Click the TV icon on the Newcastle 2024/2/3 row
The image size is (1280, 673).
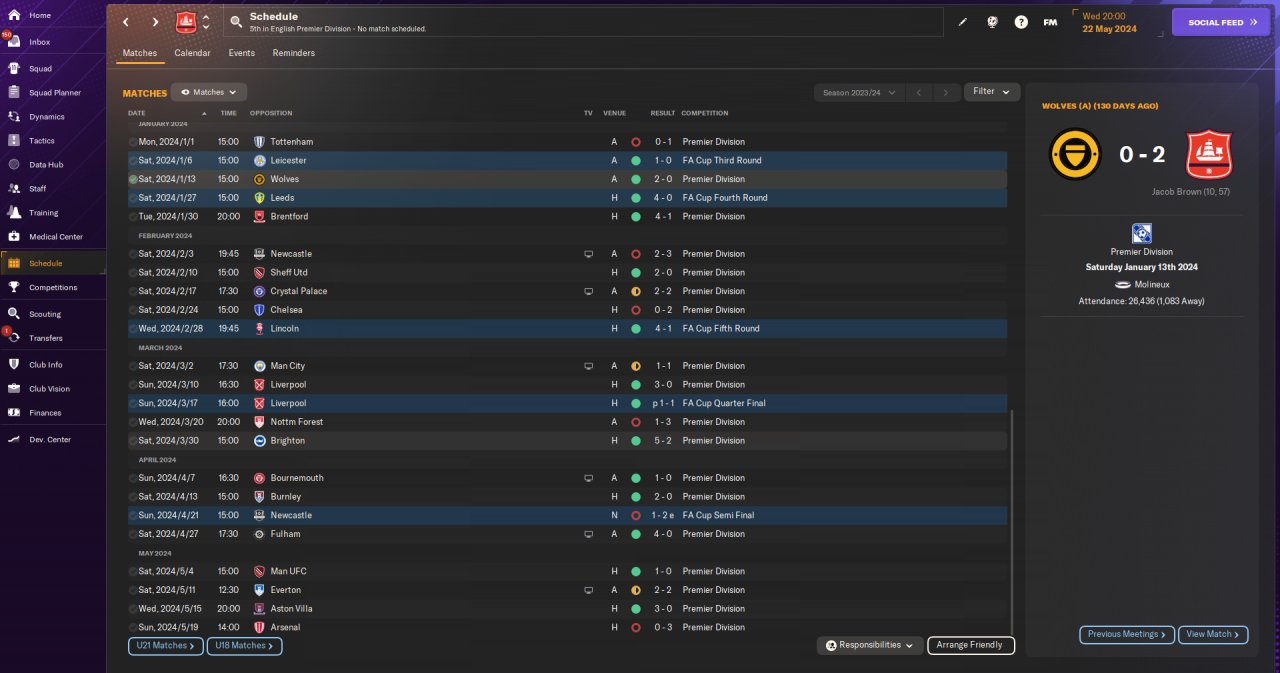click(589, 254)
